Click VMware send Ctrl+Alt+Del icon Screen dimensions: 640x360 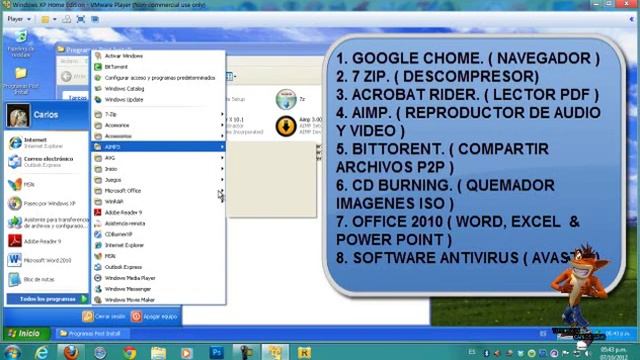(x=67, y=19)
